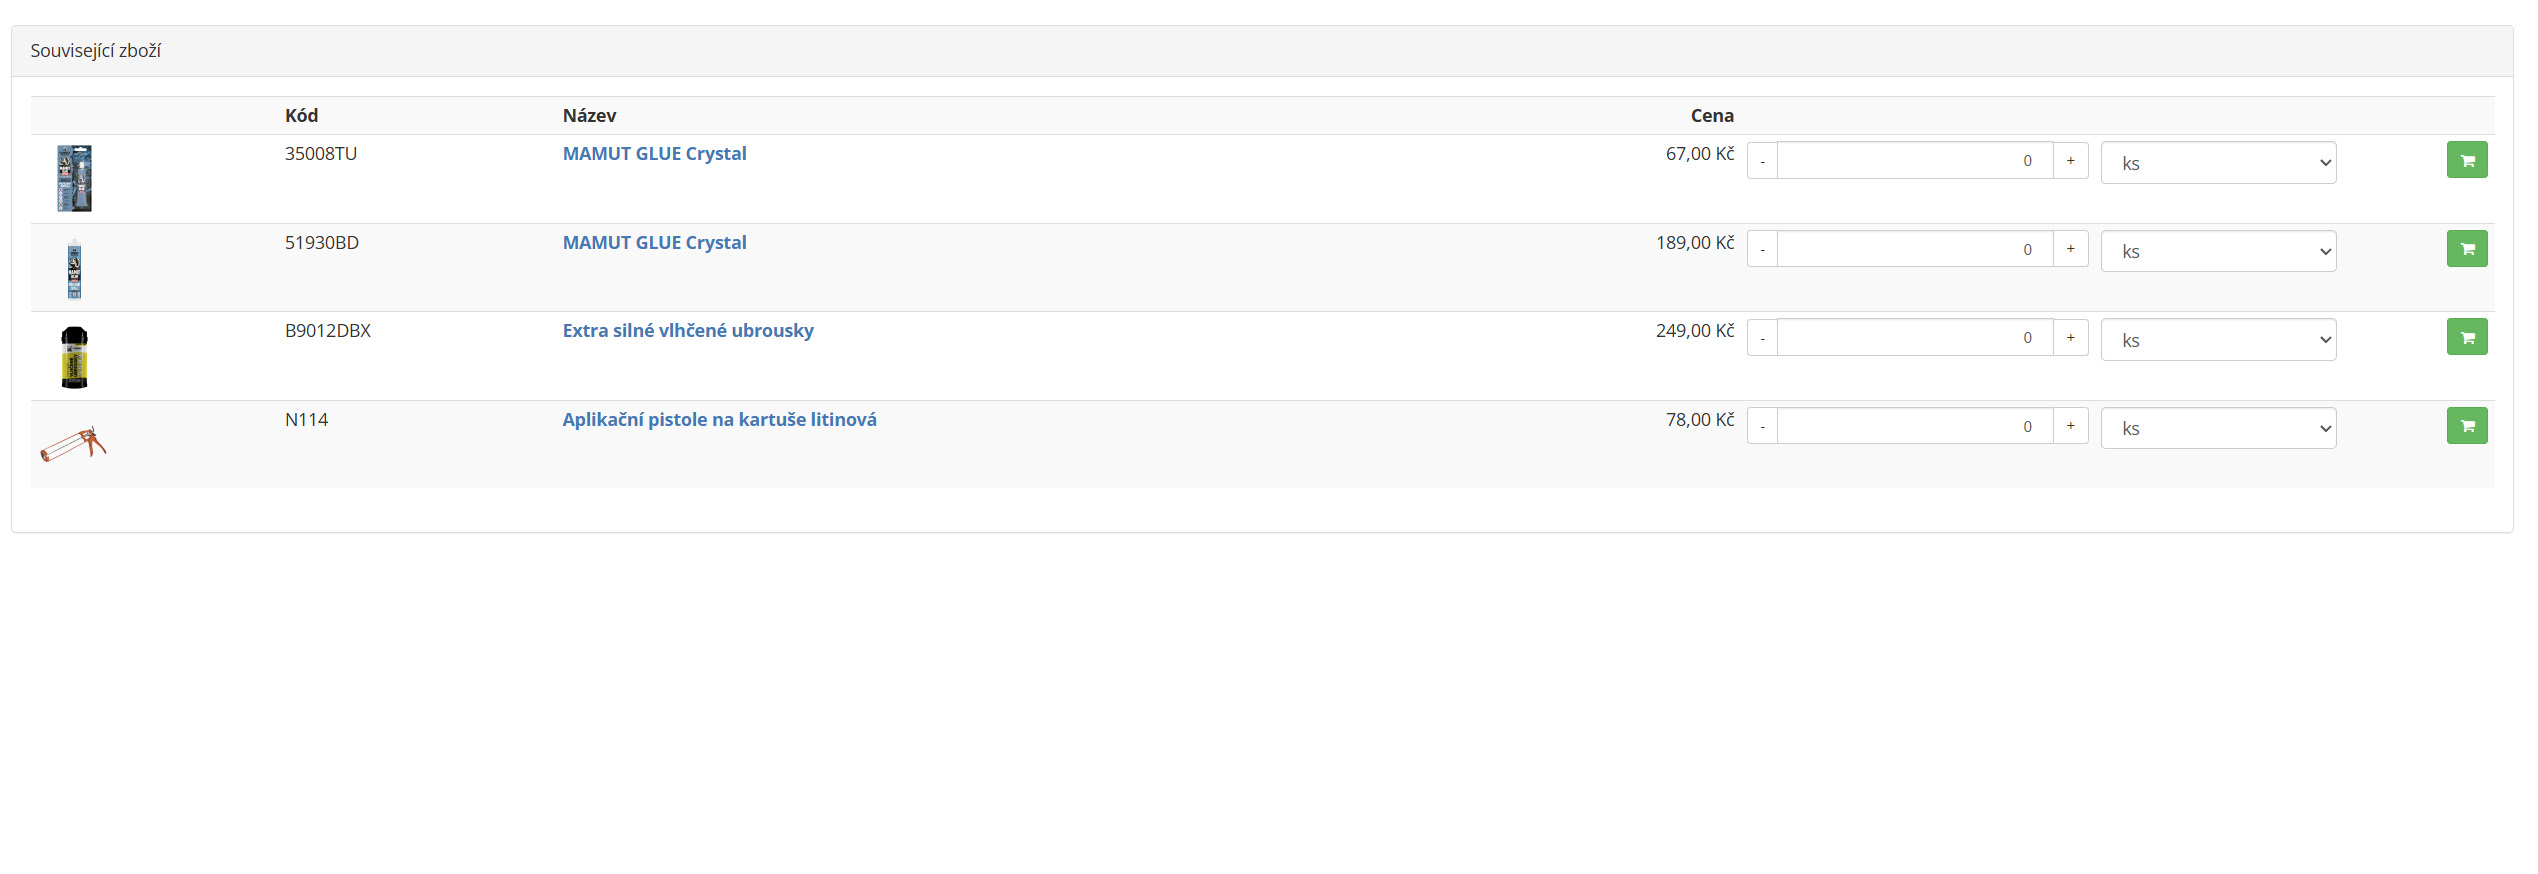2538x874 pixels.
Task: Open unit dropdown for Extra silné ubrousky
Action: point(2217,340)
